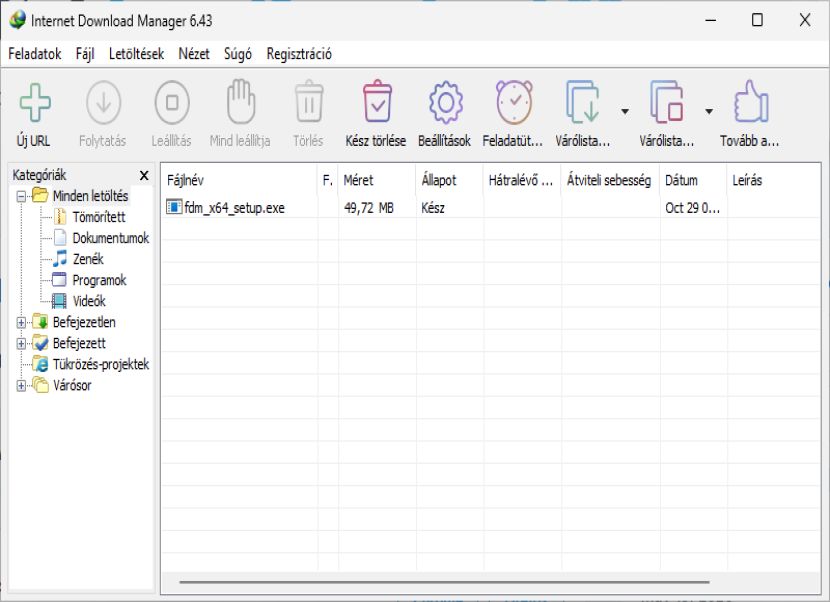Sort by the Dátum column header

[x=693, y=181]
